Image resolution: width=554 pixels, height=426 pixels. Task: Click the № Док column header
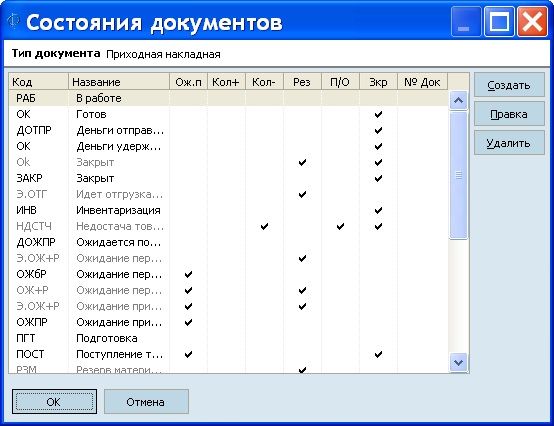point(422,82)
